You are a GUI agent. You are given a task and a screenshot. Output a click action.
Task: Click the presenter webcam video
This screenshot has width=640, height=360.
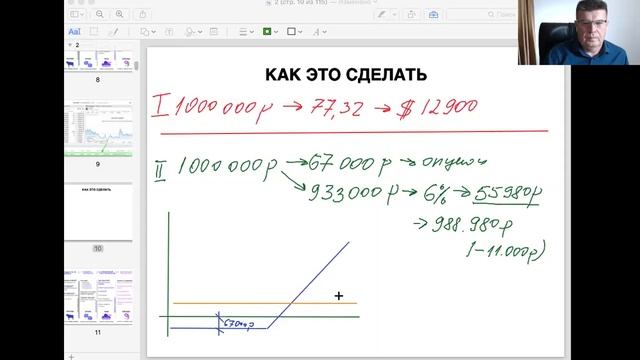pyautogui.click(x=579, y=32)
